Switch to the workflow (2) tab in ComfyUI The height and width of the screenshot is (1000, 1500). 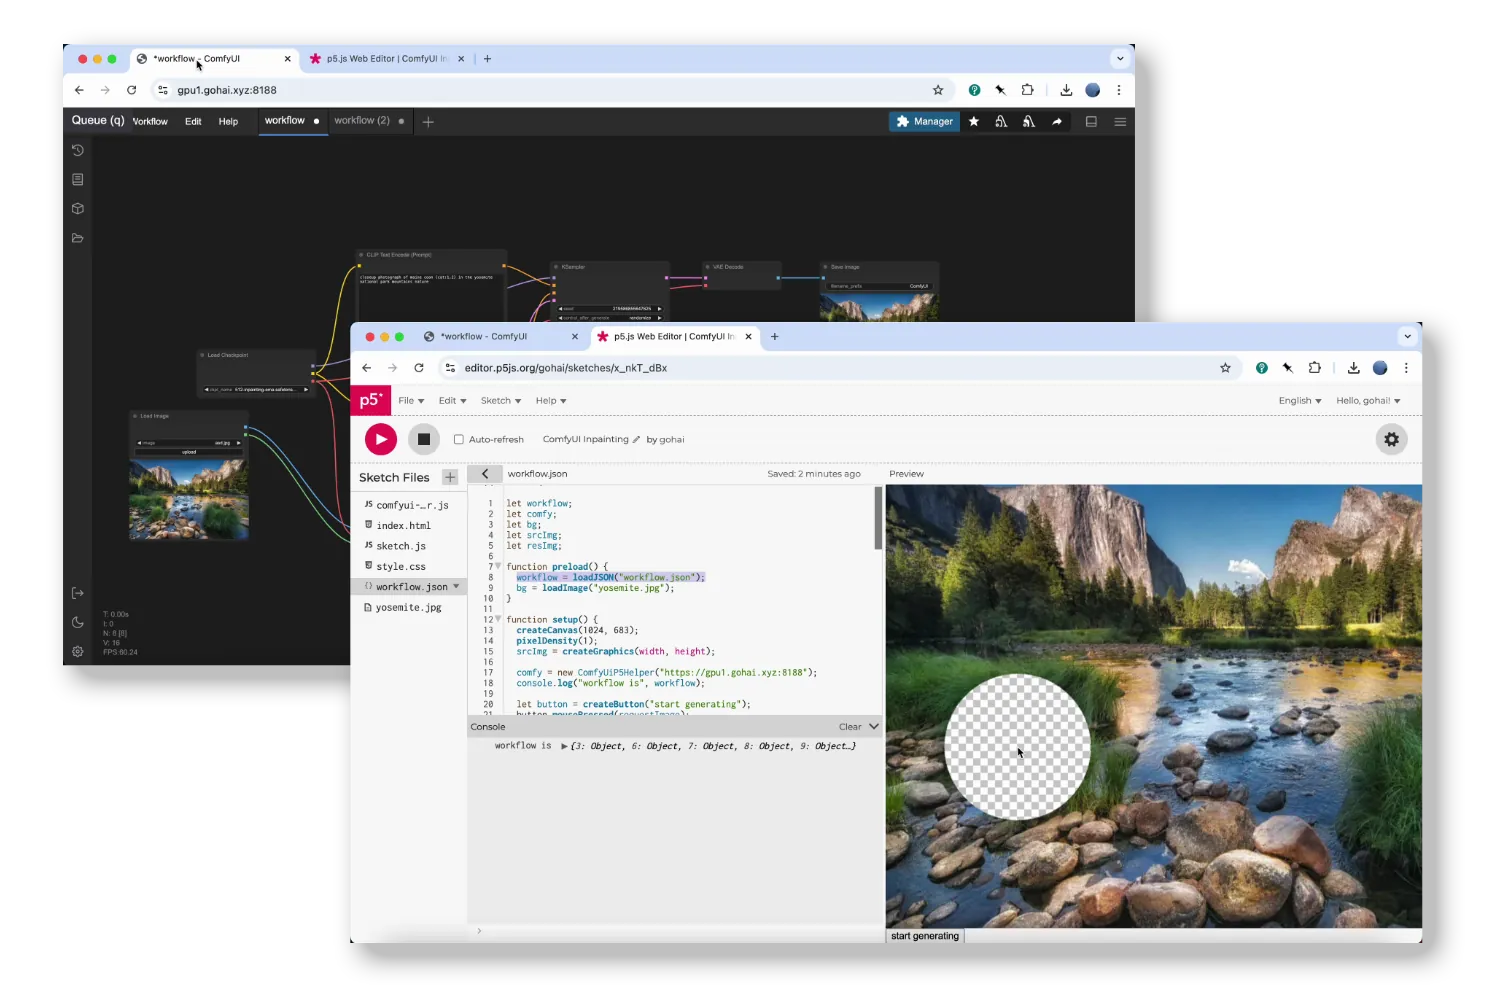click(x=369, y=121)
